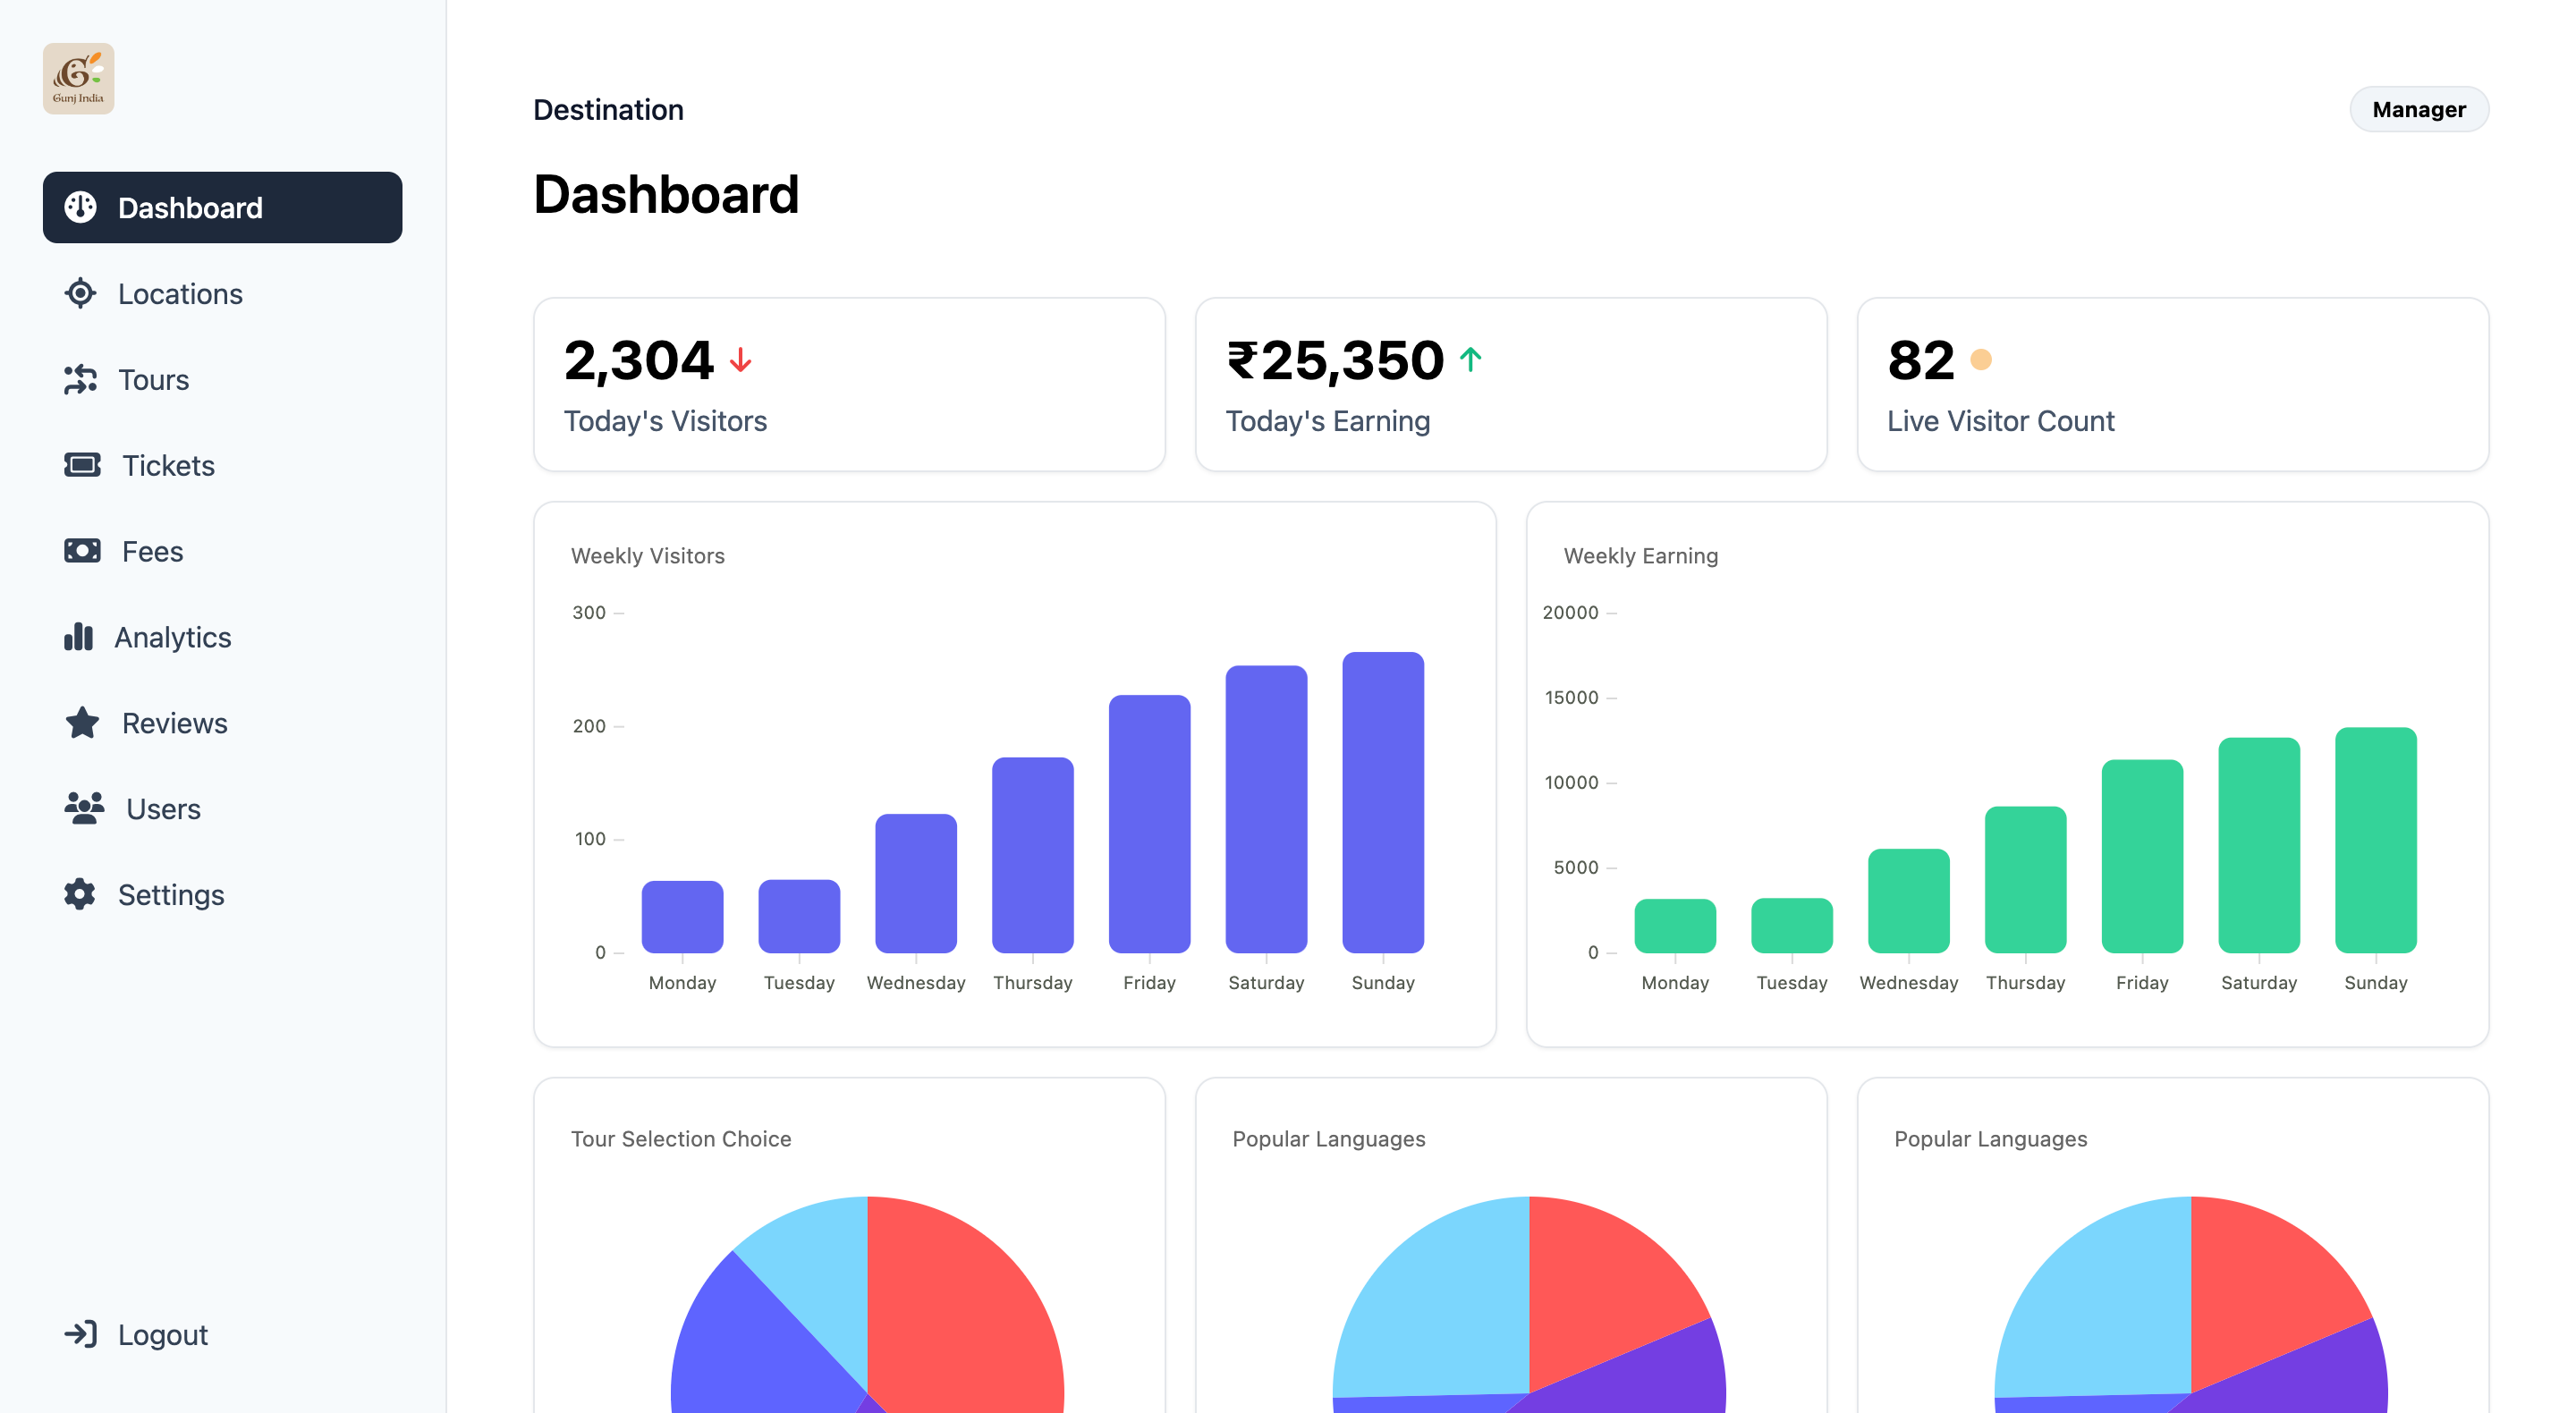This screenshot has height=1413, width=2576.
Task: Go to the Analytics page
Action: click(172, 637)
